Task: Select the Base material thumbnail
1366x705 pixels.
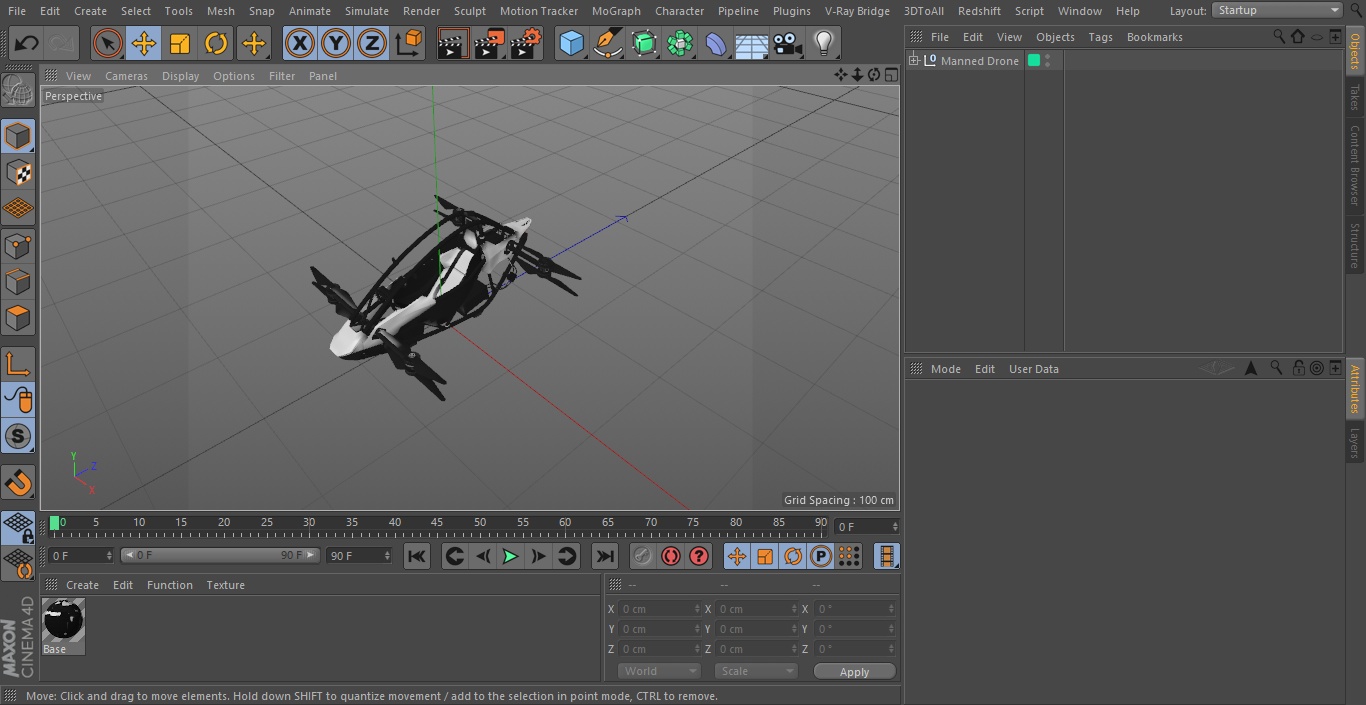Action: pyautogui.click(x=63, y=620)
